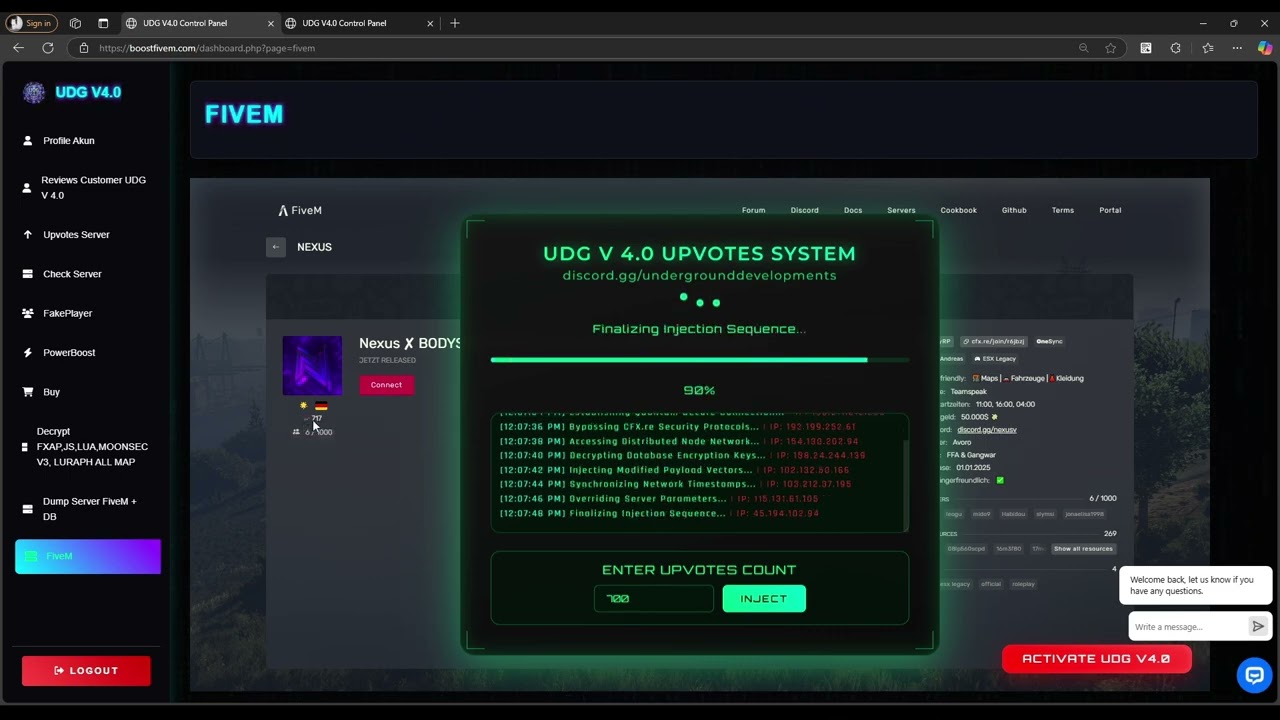
Task: Open the favorites hub toolbar icon
Action: tap(1208, 48)
